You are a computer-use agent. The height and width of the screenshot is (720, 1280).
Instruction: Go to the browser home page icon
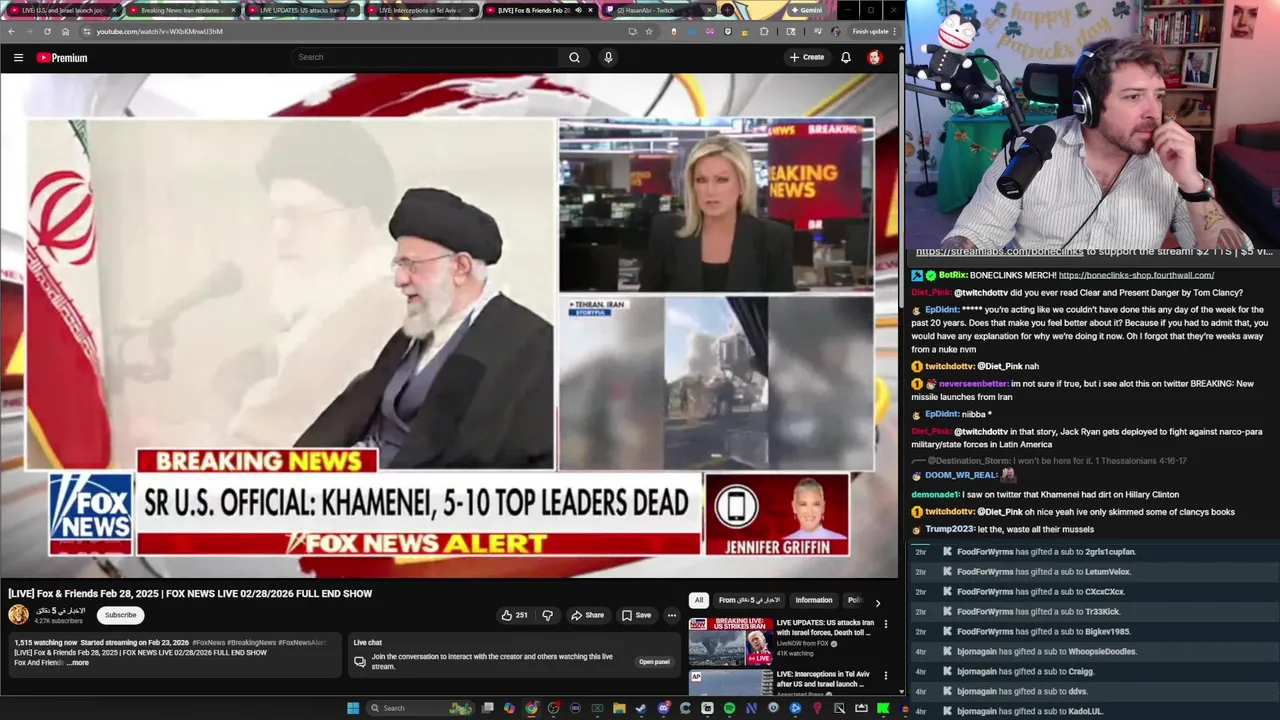(65, 31)
